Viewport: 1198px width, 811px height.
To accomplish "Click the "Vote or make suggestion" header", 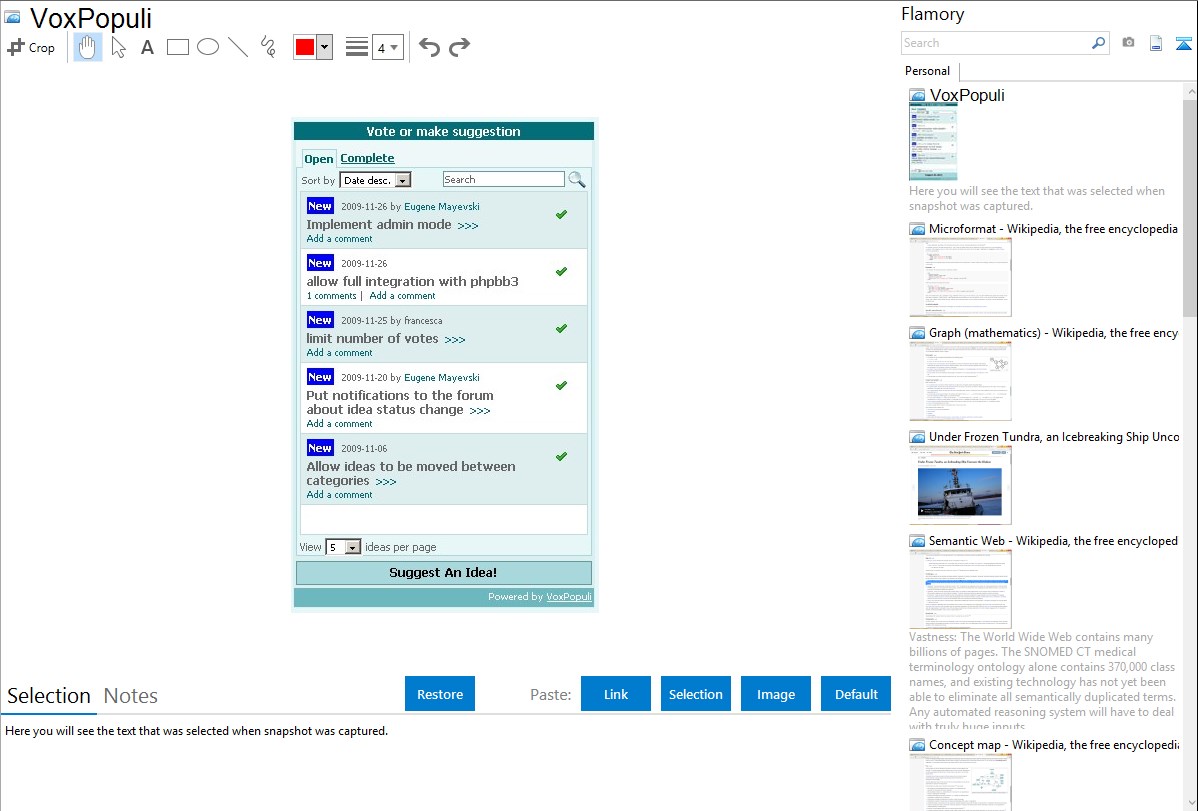I will tap(443, 131).
